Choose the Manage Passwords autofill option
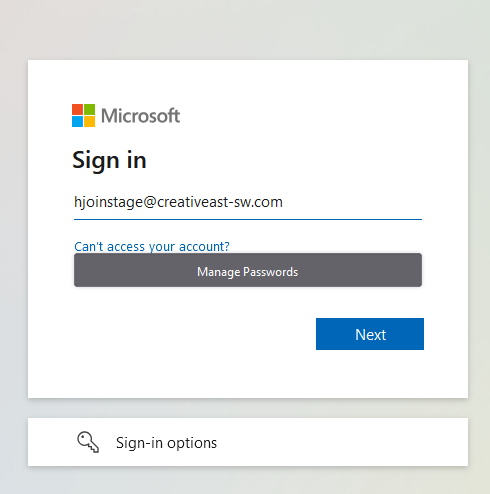The height and width of the screenshot is (494, 490). coord(248,270)
